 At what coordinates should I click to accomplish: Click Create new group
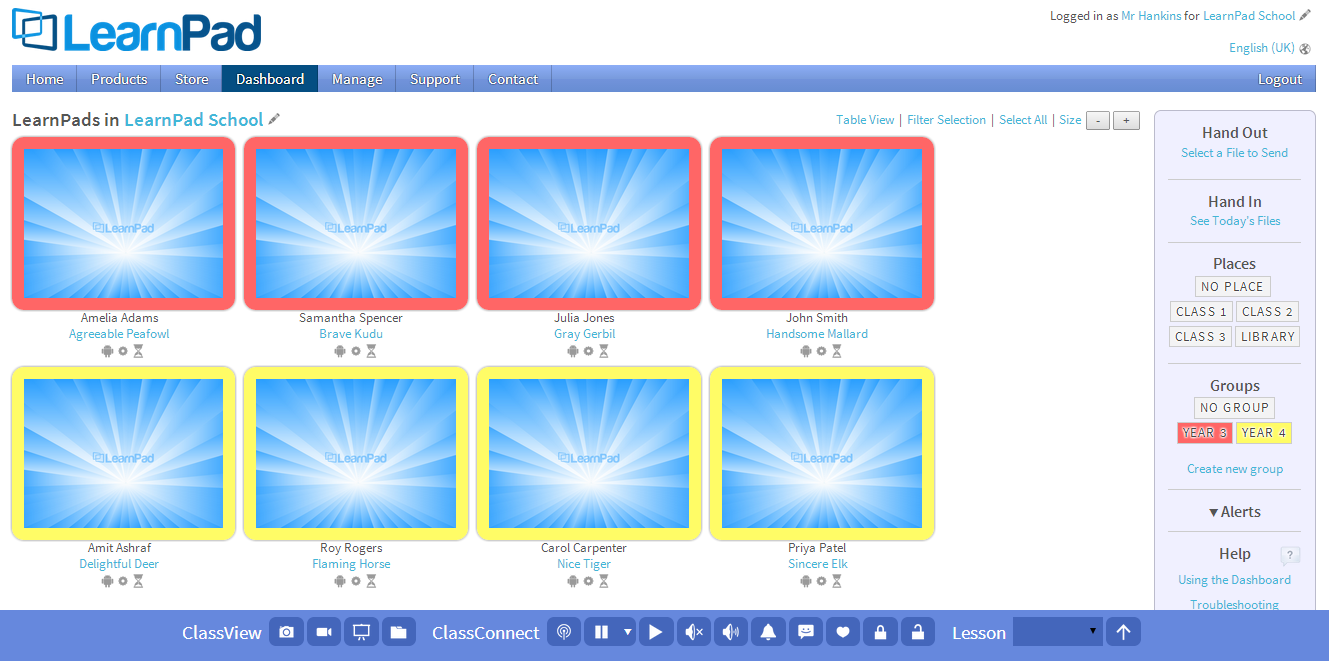tap(1235, 469)
